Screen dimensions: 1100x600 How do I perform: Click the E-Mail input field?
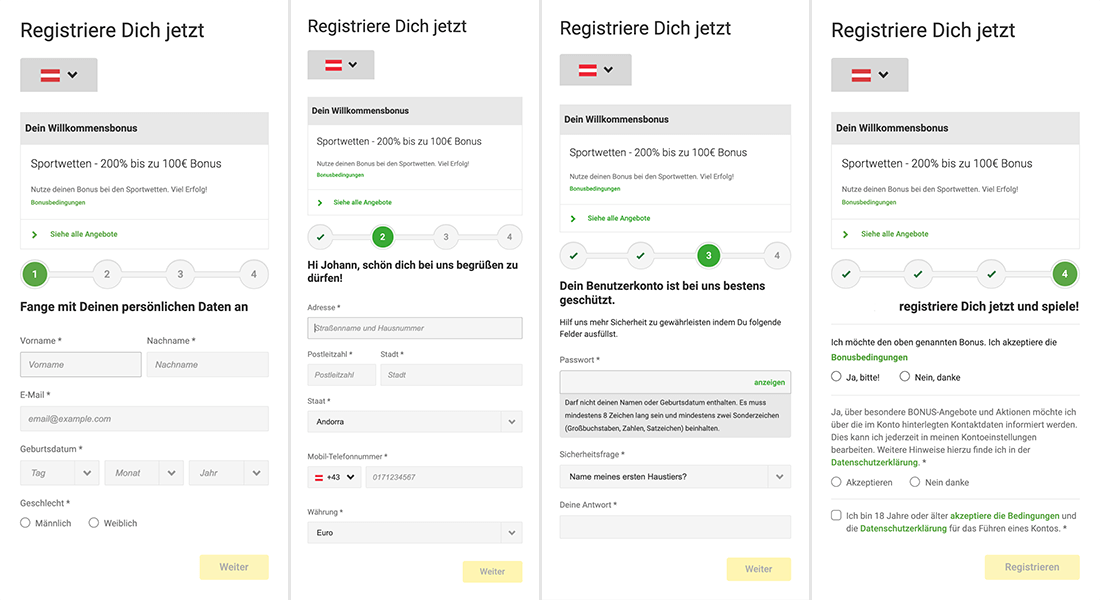coord(144,417)
